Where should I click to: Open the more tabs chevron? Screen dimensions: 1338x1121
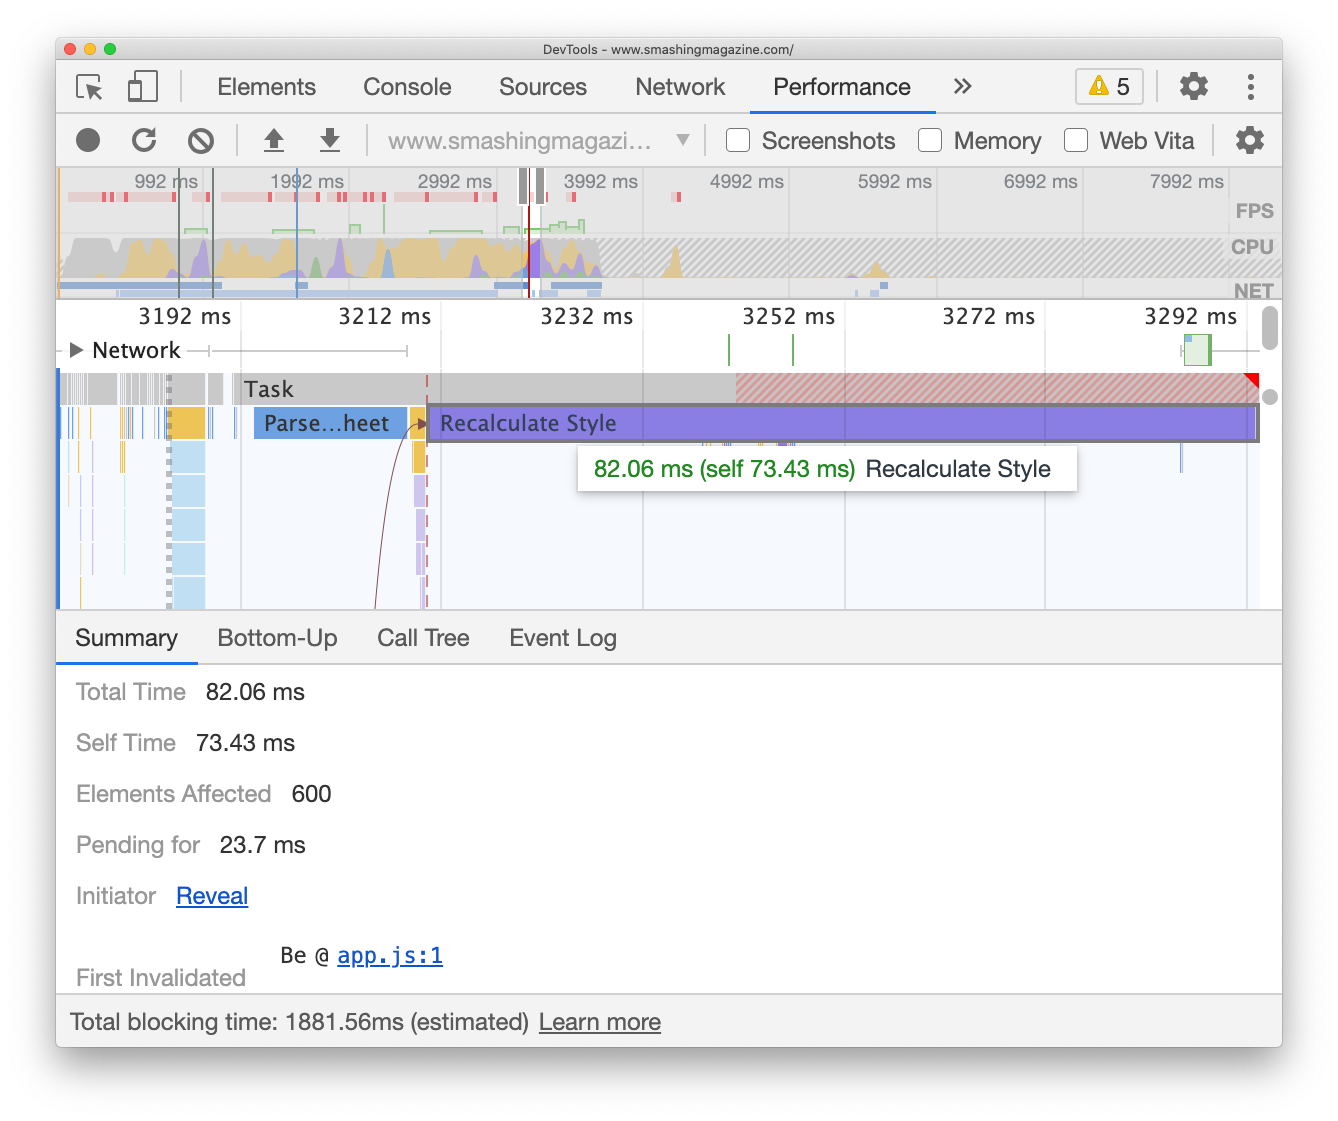pyautogui.click(x=962, y=87)
